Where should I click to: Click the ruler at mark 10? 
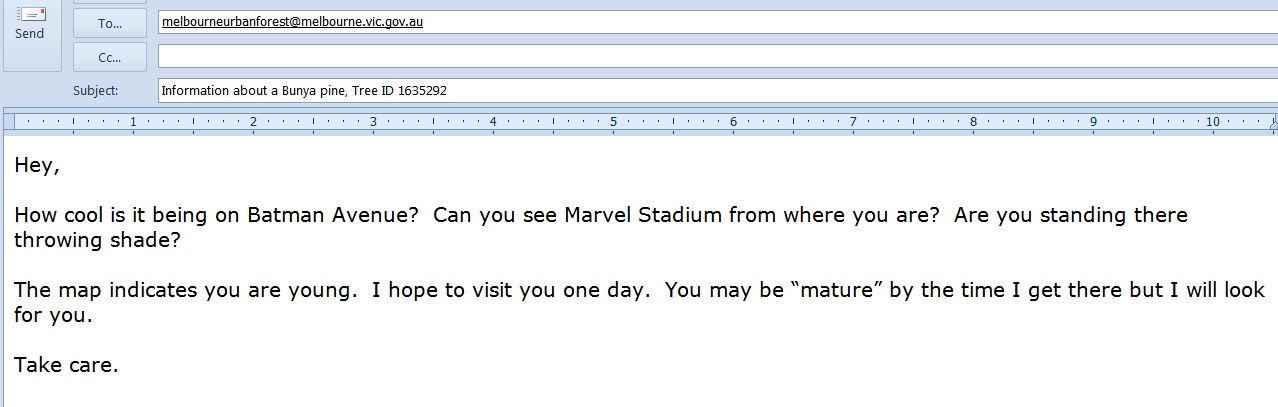1212,122
